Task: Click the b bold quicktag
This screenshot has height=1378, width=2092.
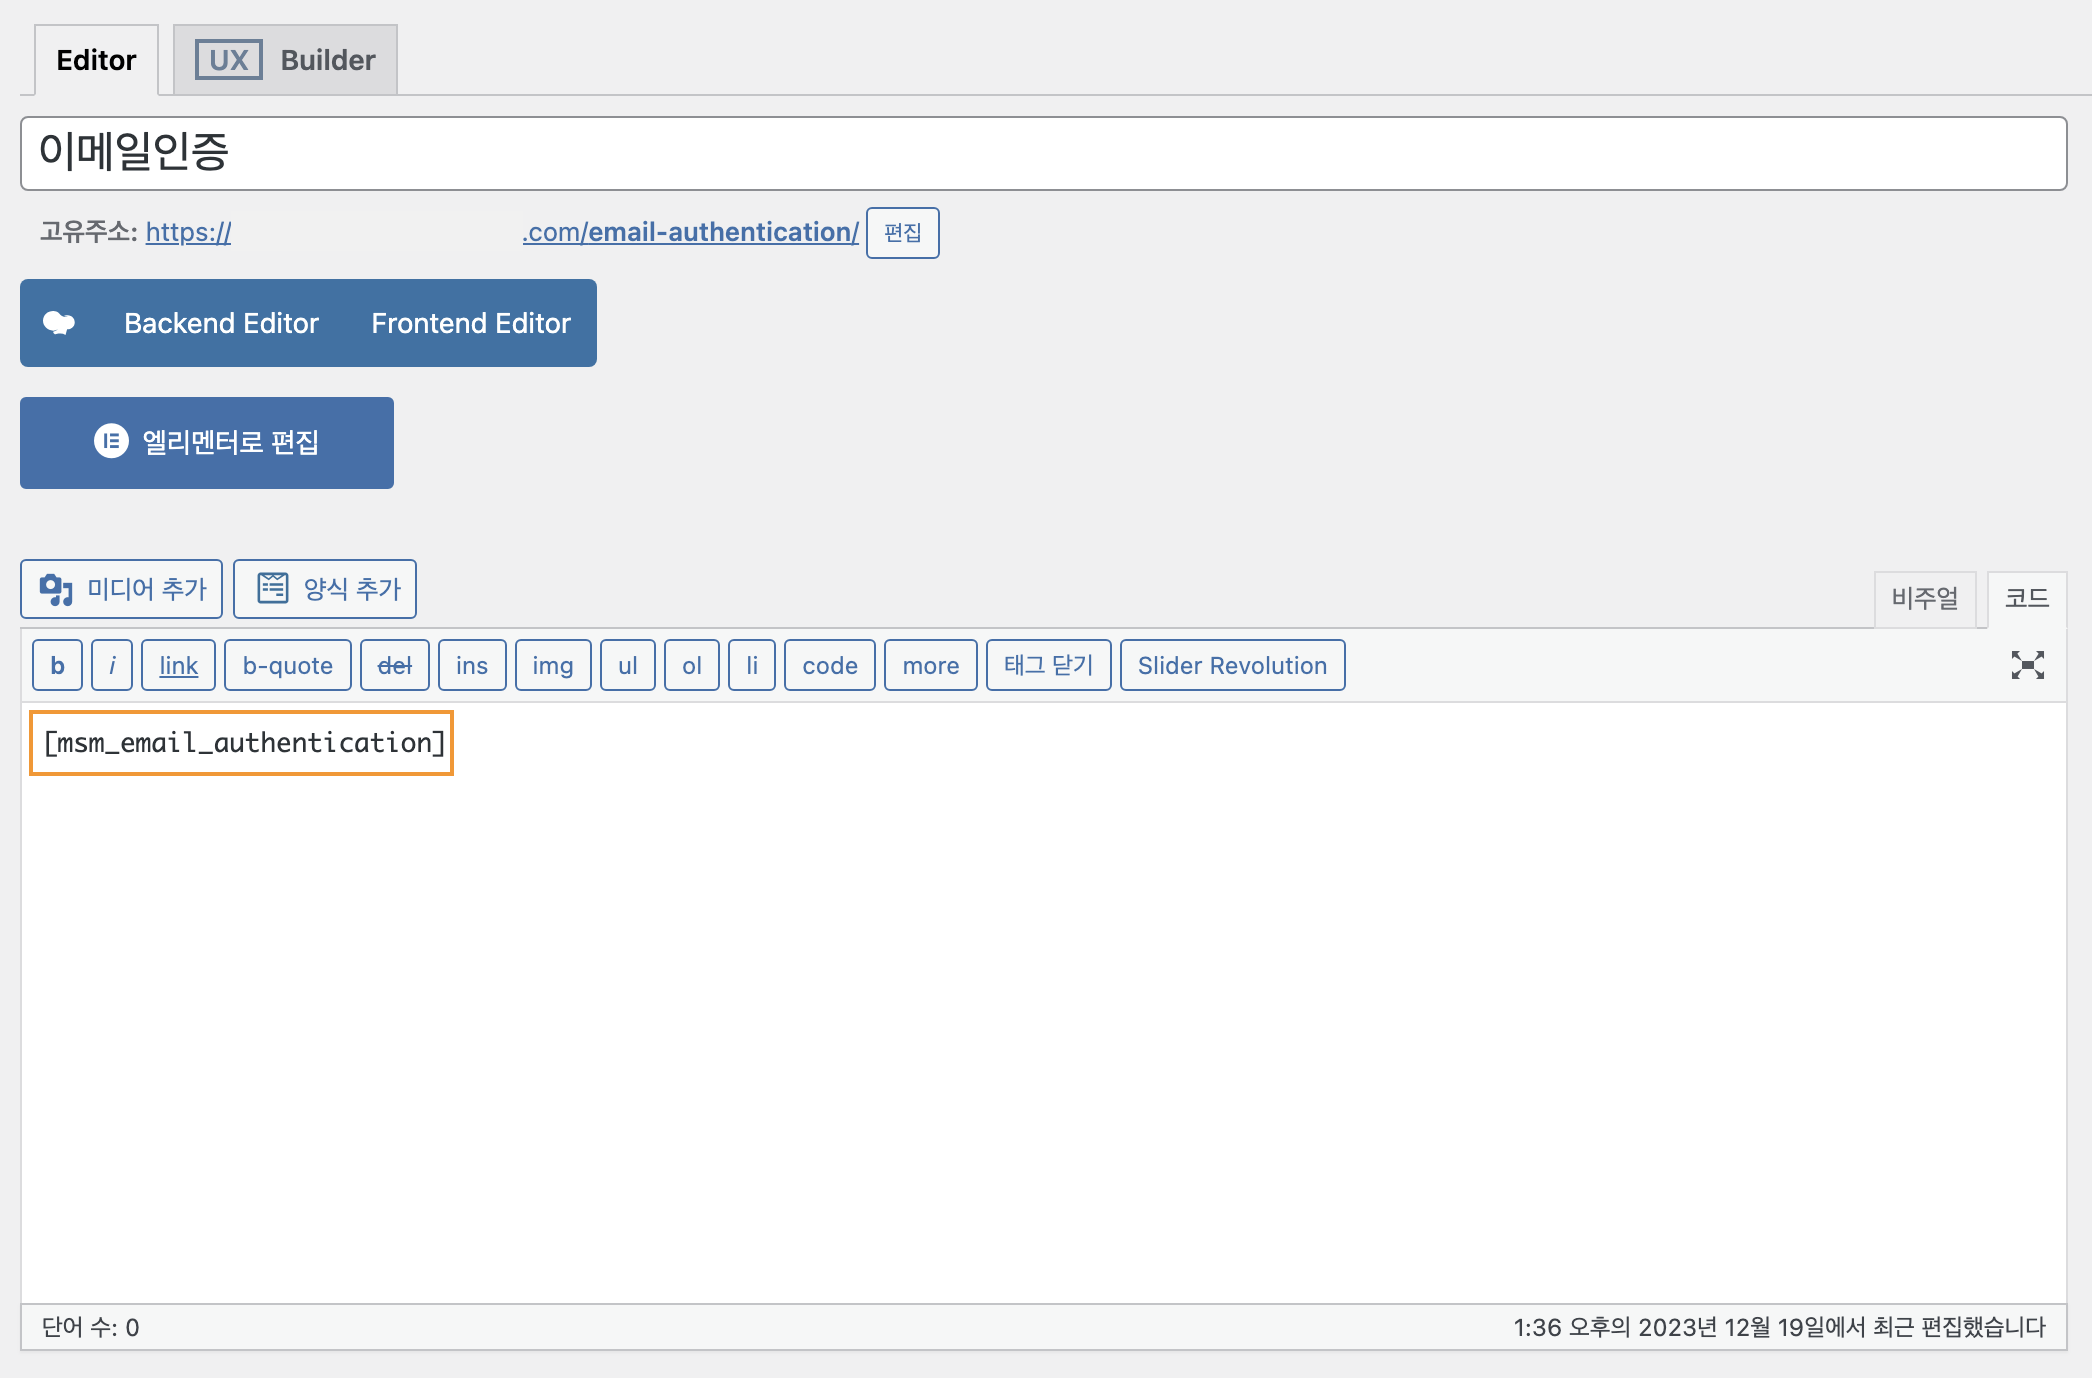Action: click(x=58, y=665)
